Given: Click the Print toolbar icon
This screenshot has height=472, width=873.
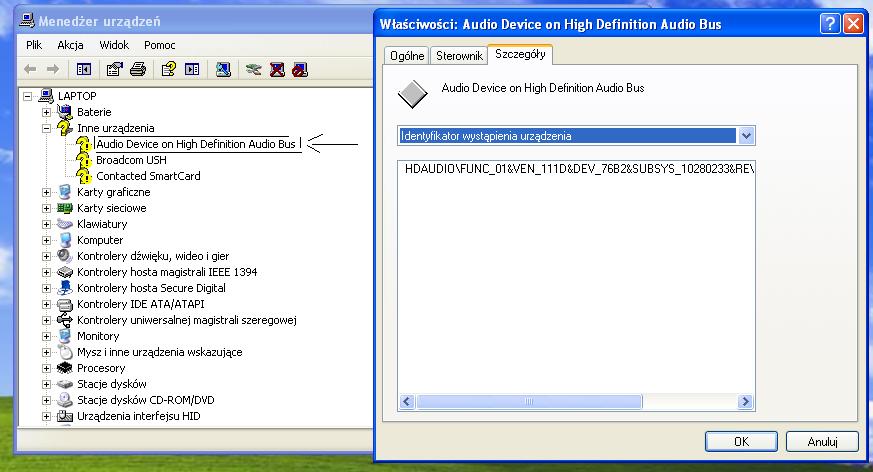Looking at the screenshot, I should point(138,69).
